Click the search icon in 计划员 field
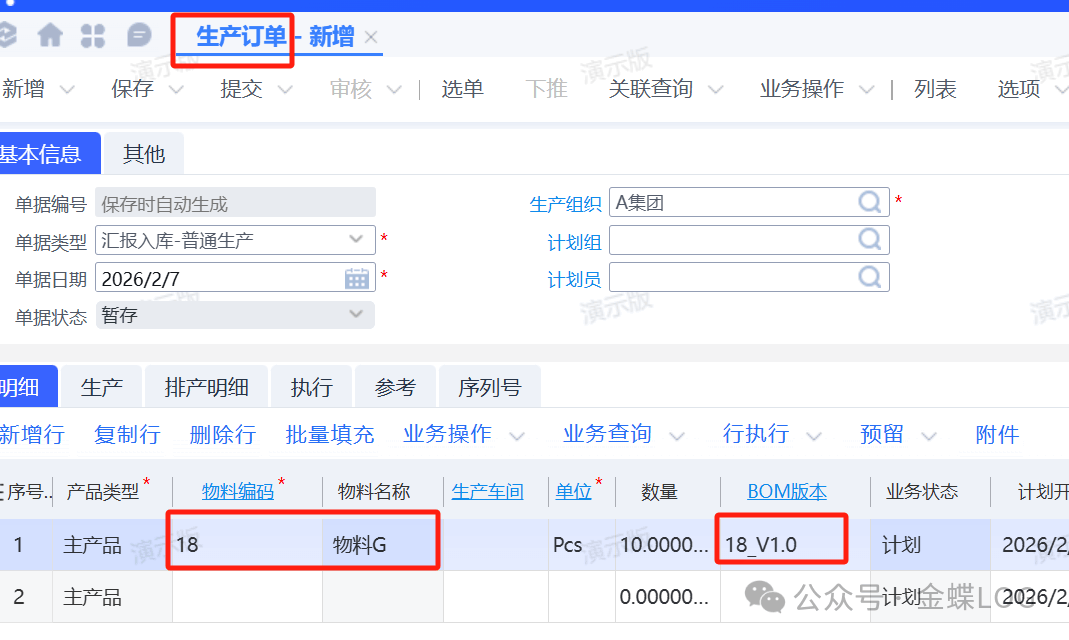This screenshot has height=640, width=1069. [870, 277]
